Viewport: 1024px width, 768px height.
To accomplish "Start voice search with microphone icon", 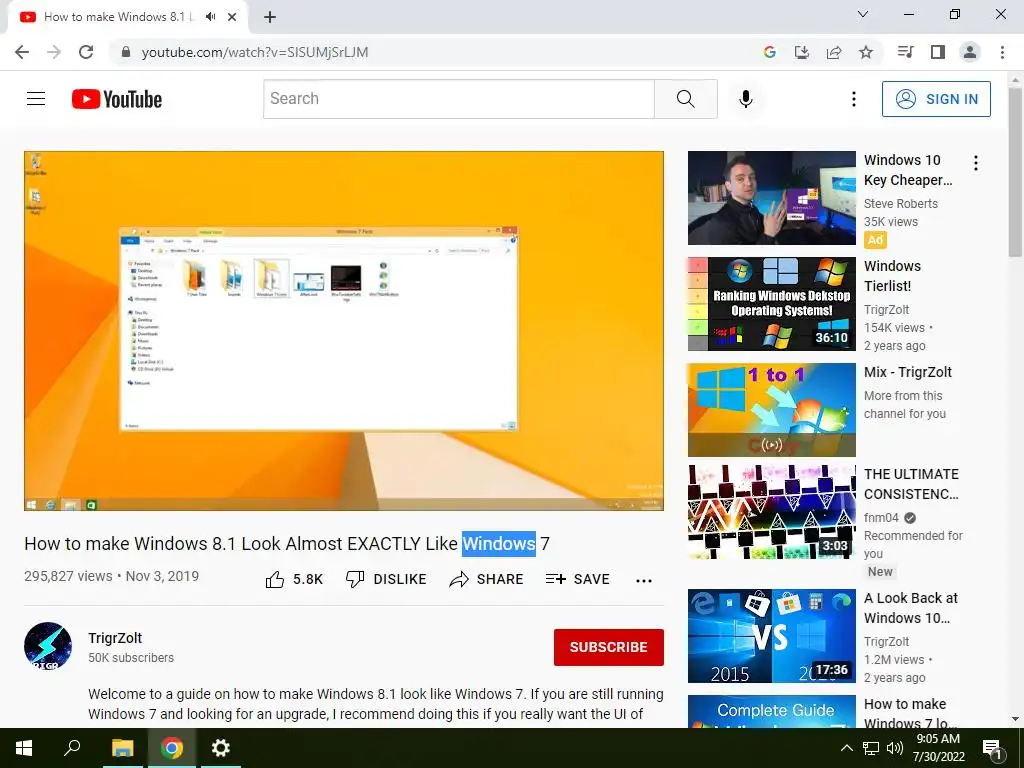I will [x=746, y=99].
